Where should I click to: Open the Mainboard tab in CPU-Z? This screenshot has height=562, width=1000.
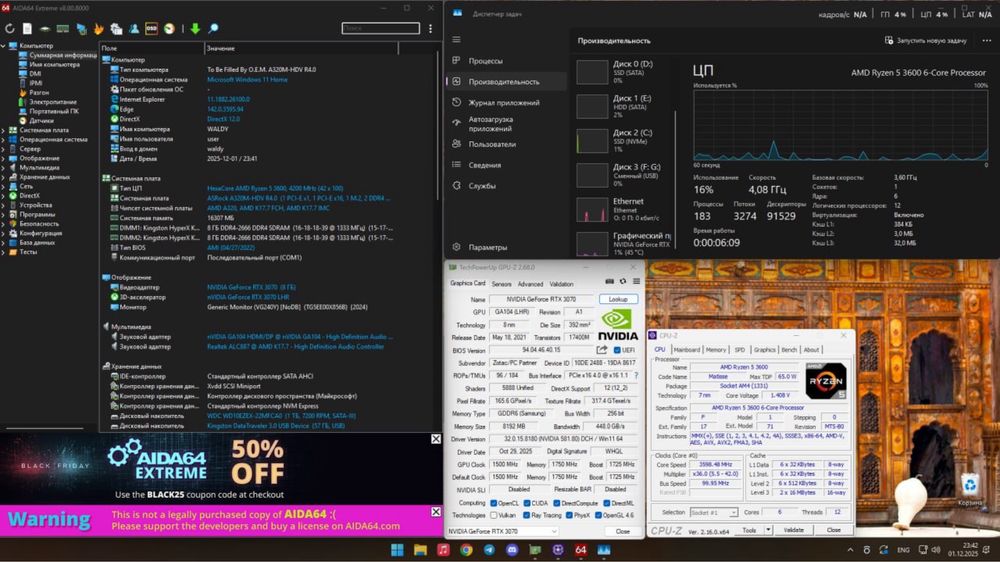tap(686, 350)
